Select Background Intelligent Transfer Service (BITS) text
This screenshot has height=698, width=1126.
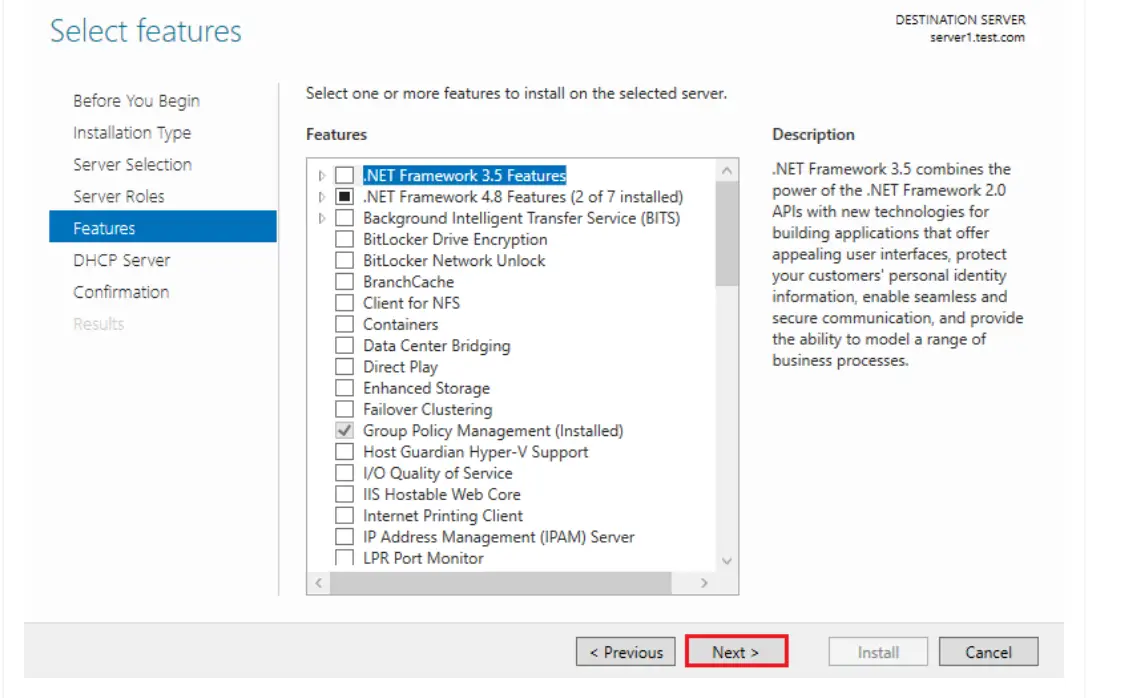(x=521, y=218)
